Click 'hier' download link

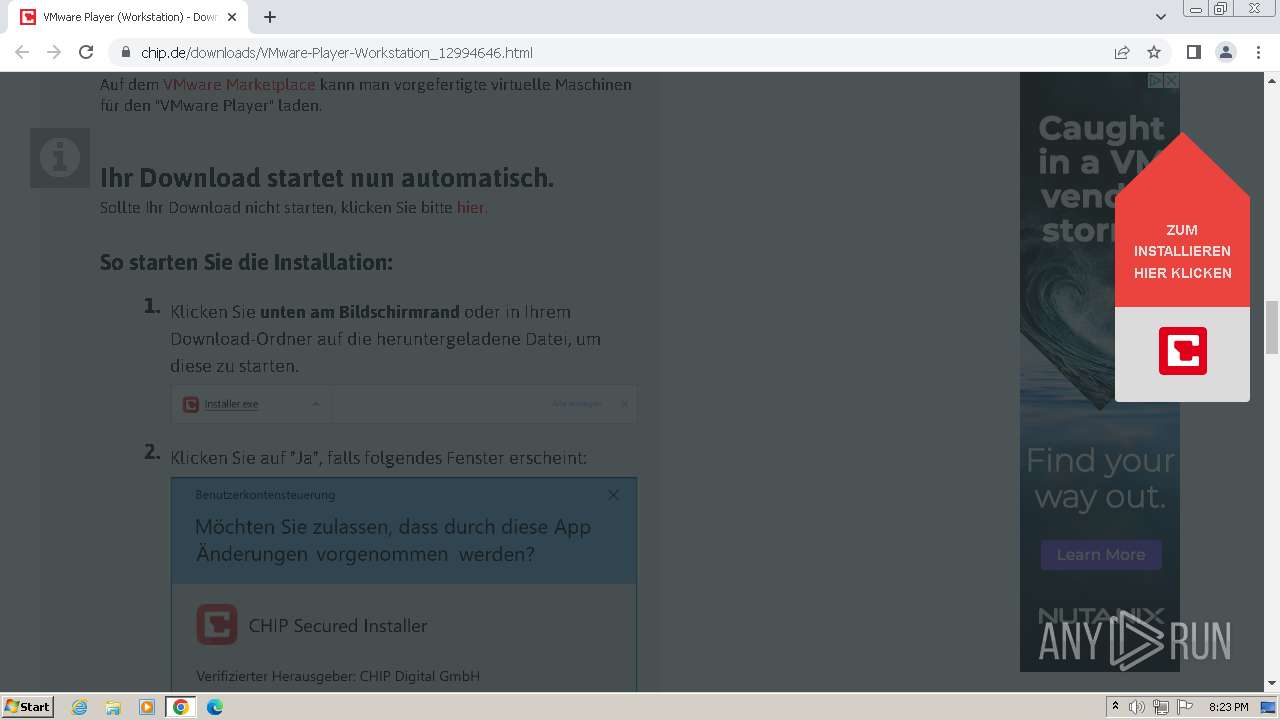pos(470,208)
